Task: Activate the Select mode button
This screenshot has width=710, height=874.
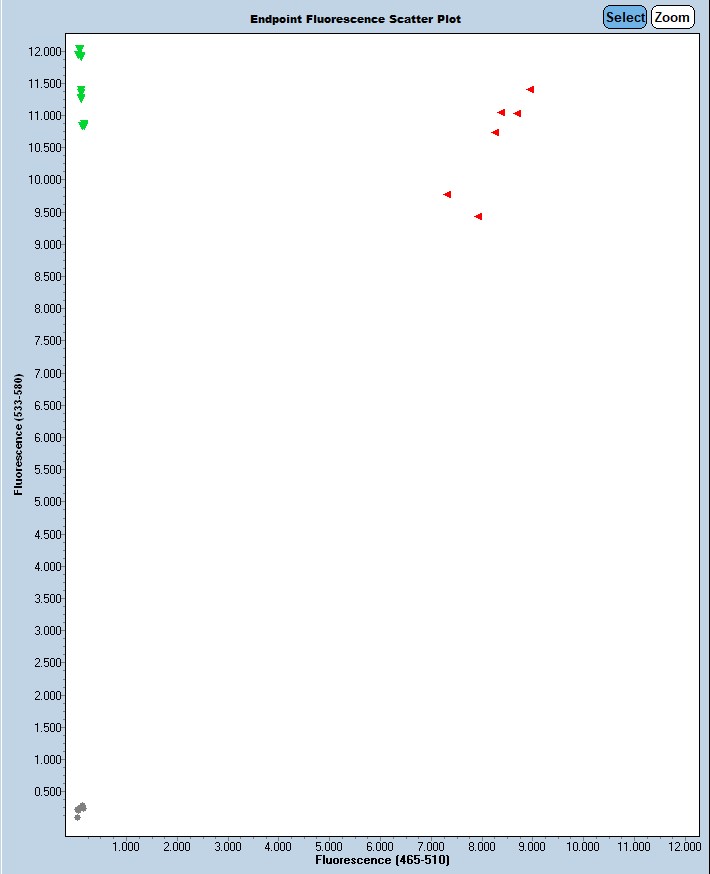Action: tap(625, 17)
